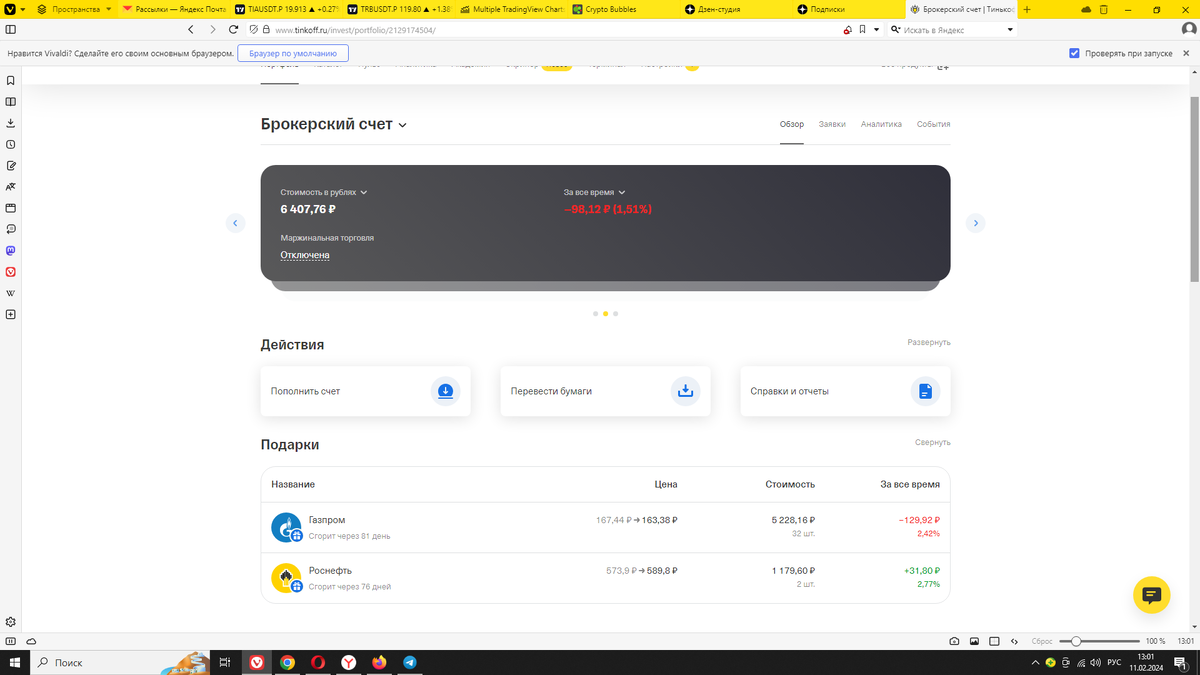Click Браузер по умолчанию button
The height and width of the screenshot is (675, 1200).
point(293,53)
